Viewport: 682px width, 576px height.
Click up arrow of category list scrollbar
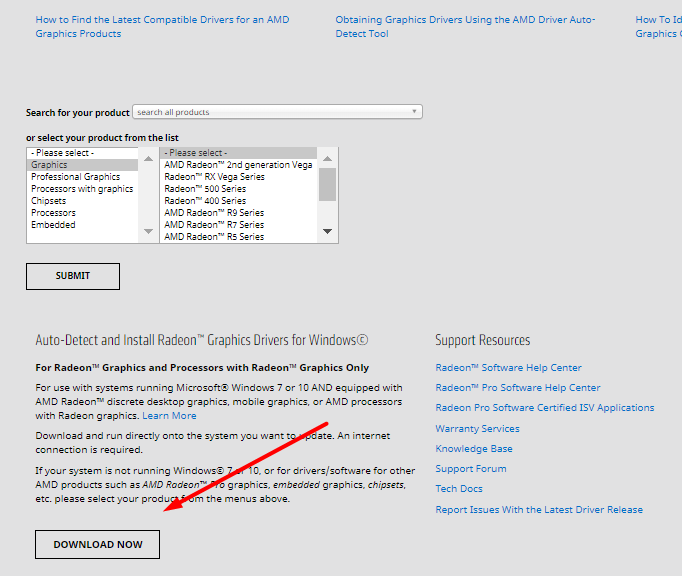pos(148,158)
